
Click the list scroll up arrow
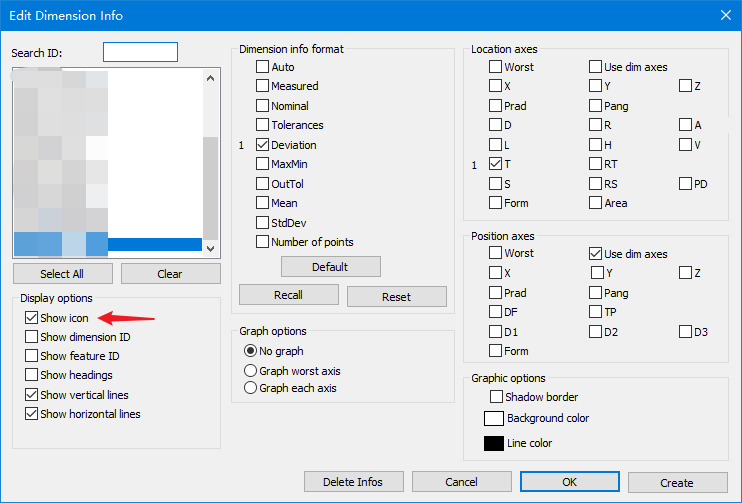click(211, 78)
